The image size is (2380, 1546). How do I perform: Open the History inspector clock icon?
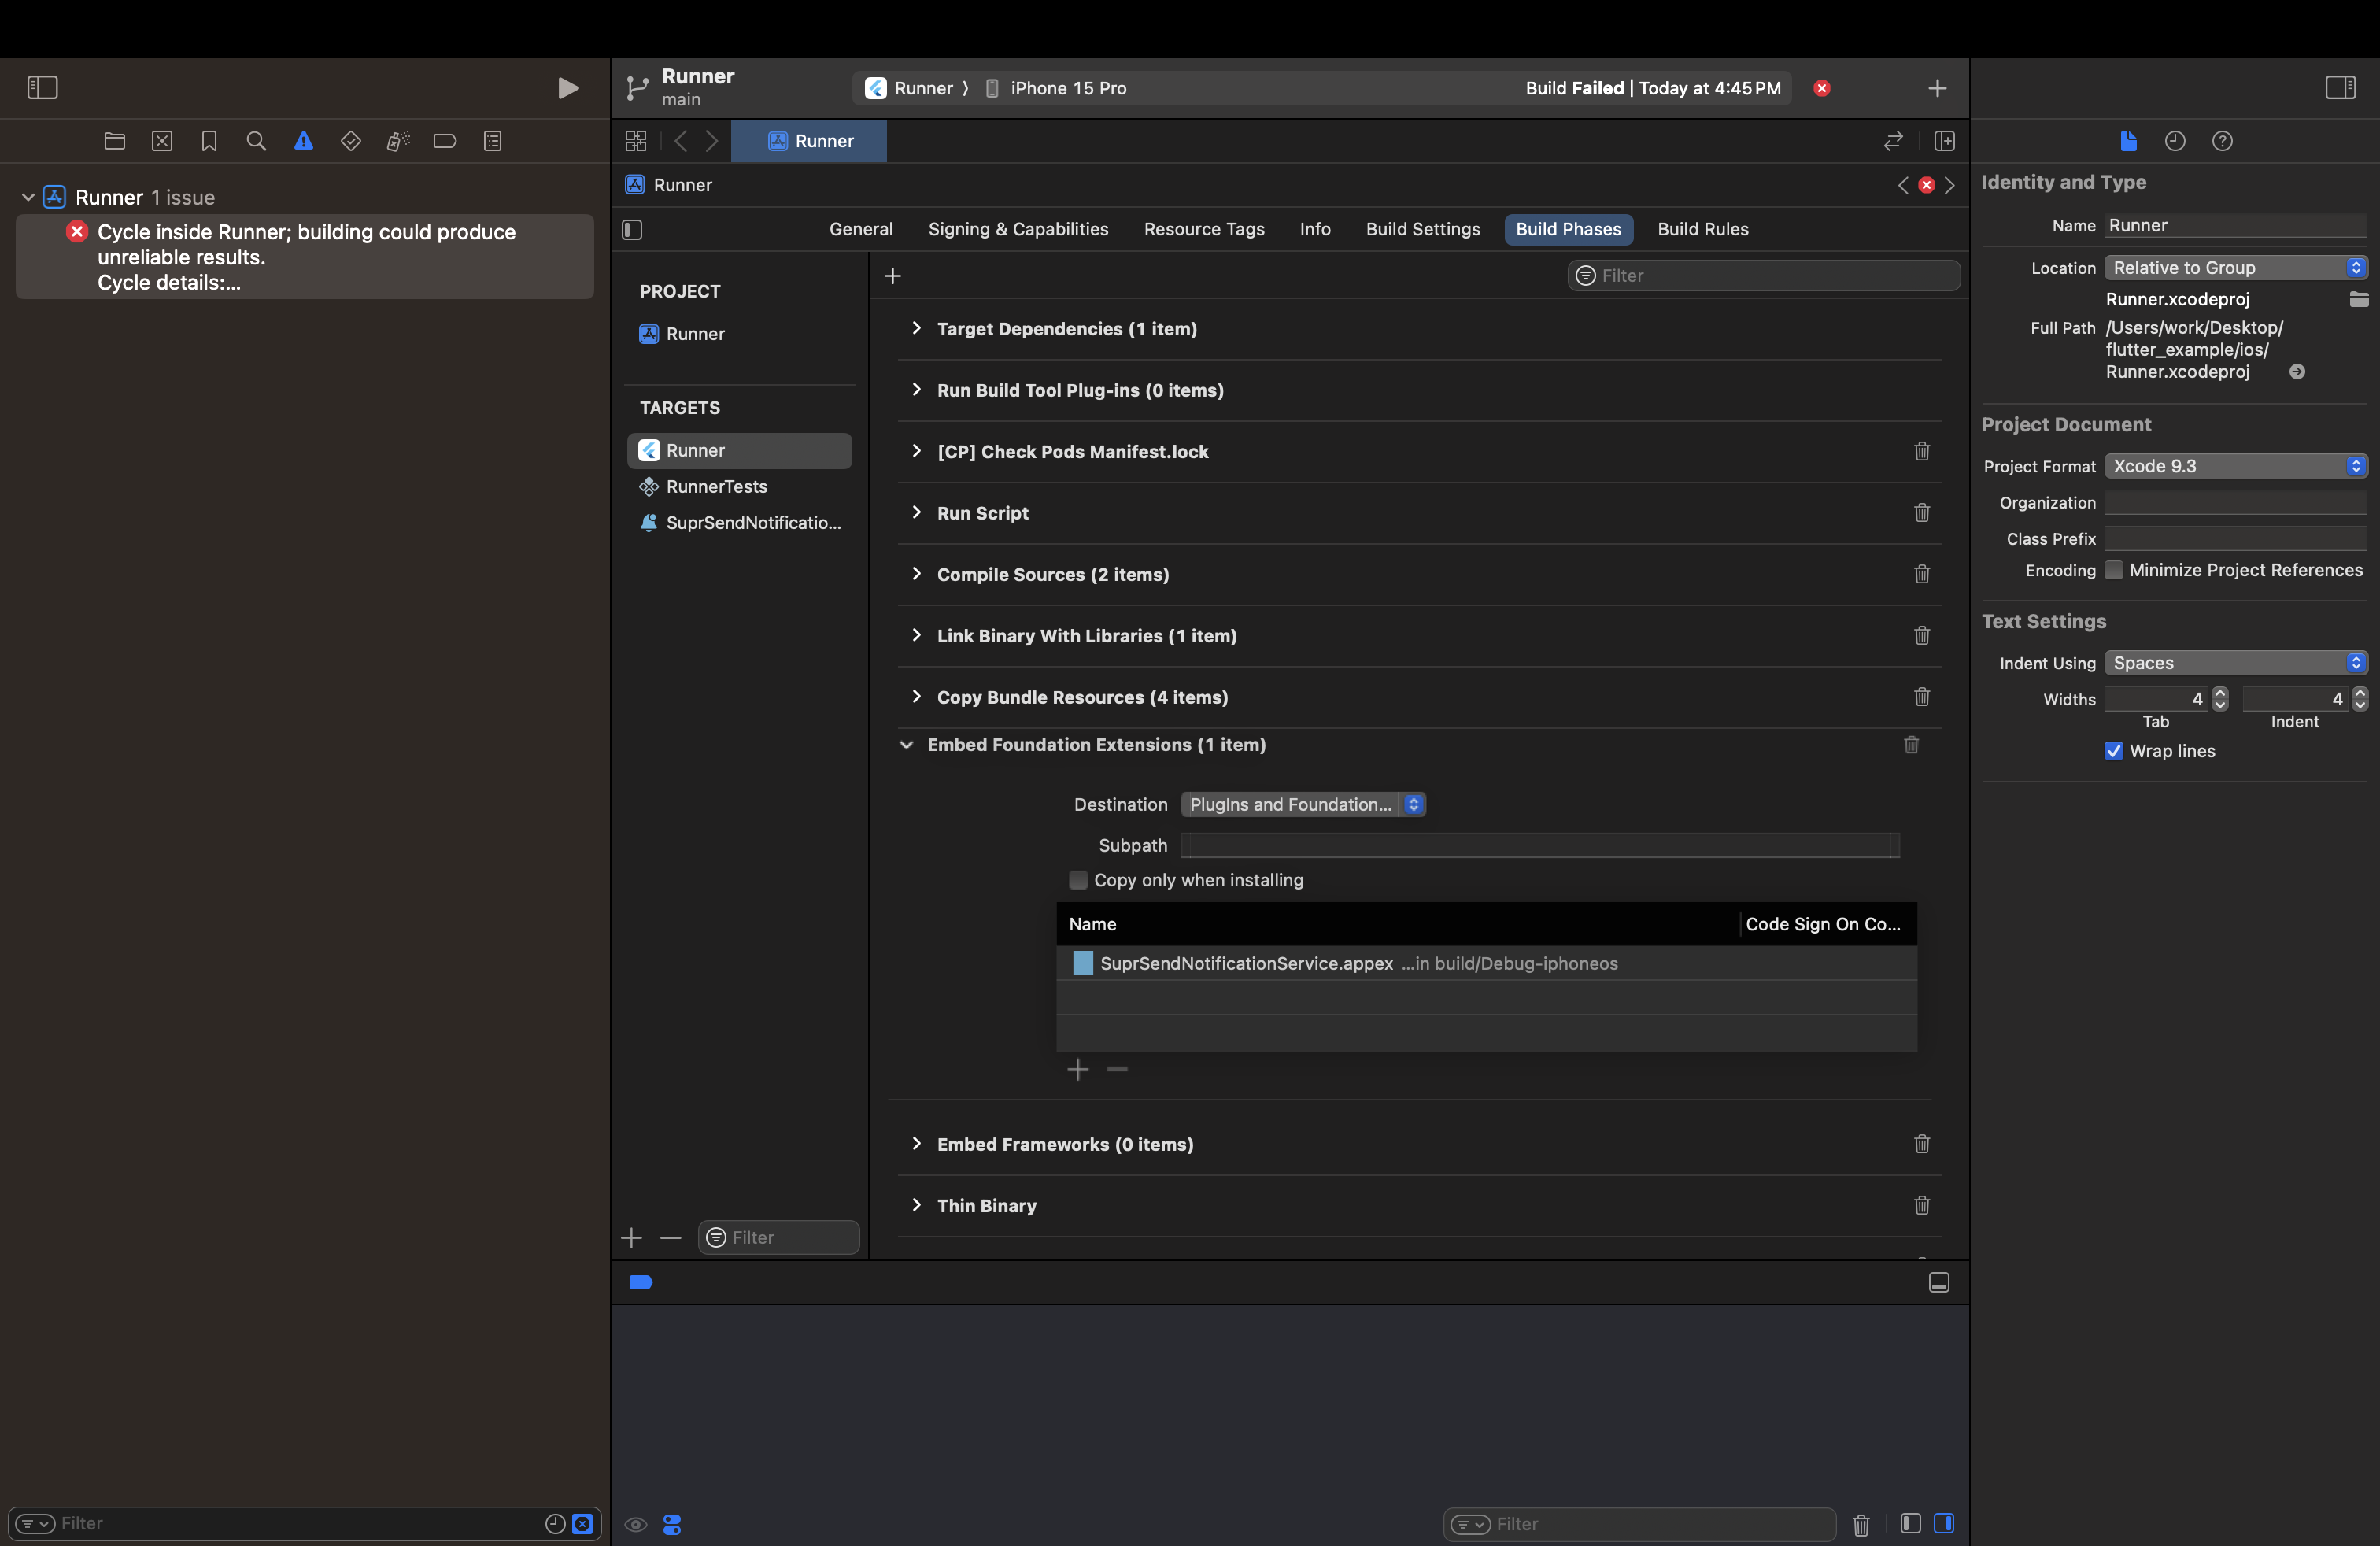(2175, 141)
